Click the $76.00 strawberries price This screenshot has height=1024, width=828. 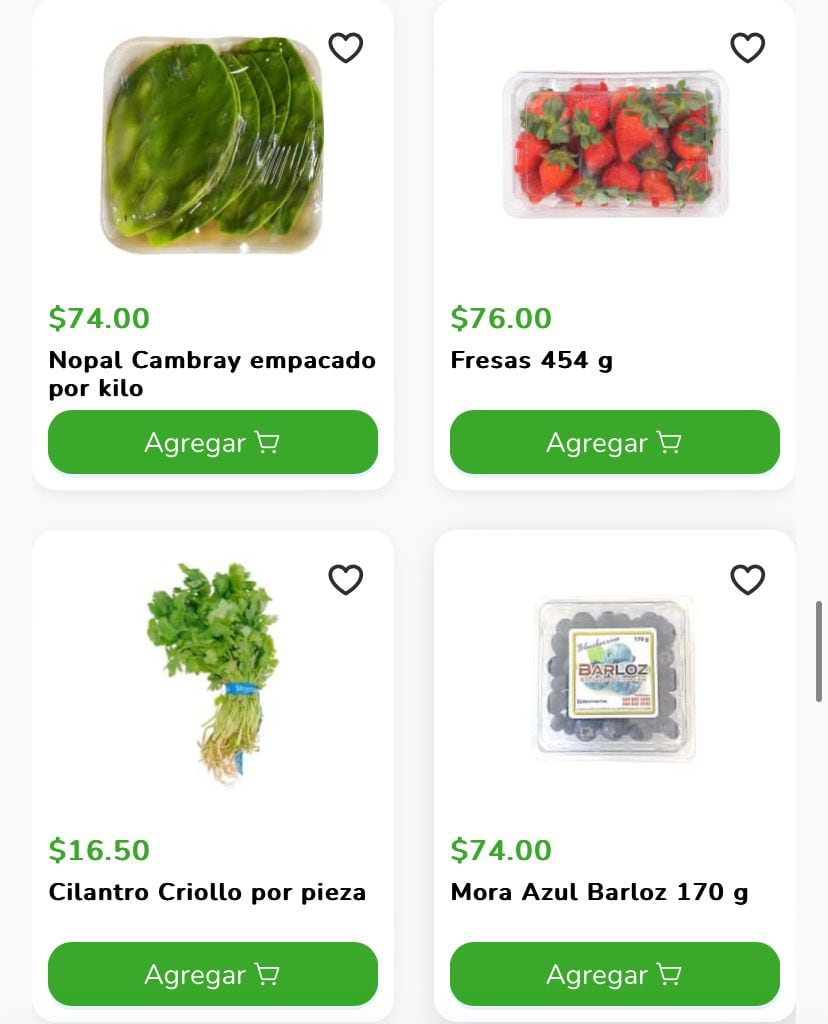[501, 318]
